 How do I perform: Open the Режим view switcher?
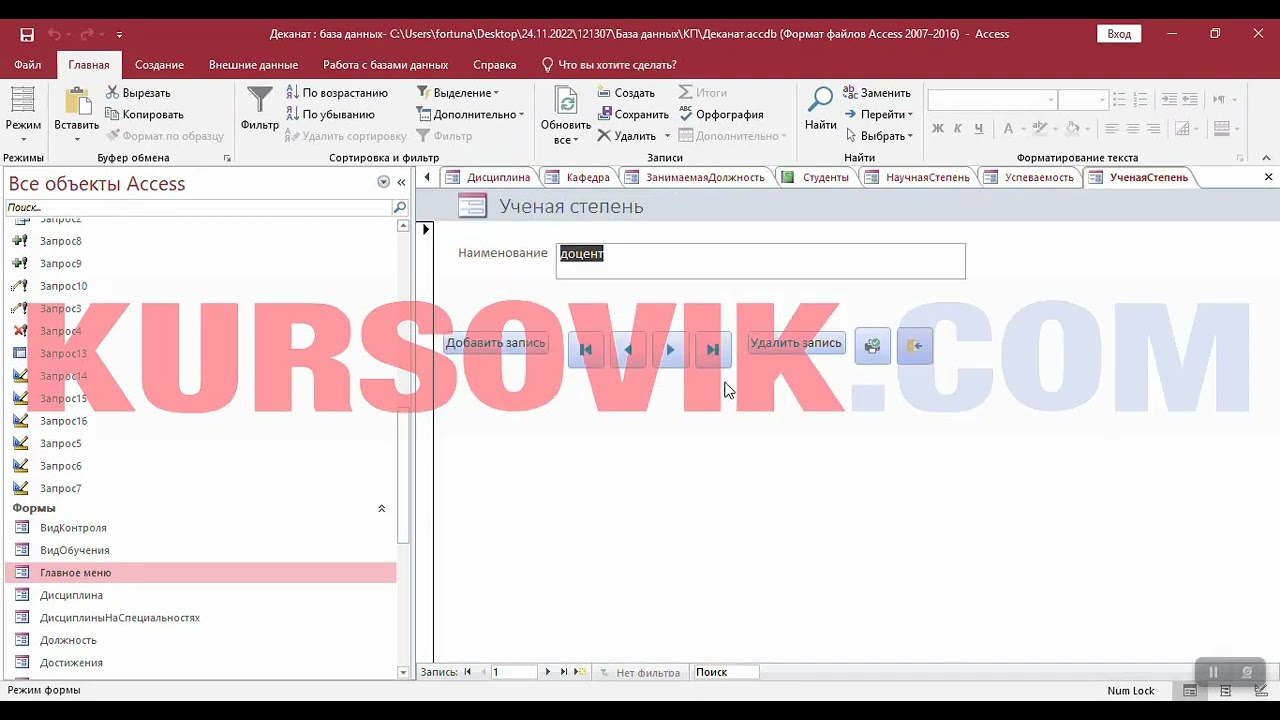tap(23, 115)
